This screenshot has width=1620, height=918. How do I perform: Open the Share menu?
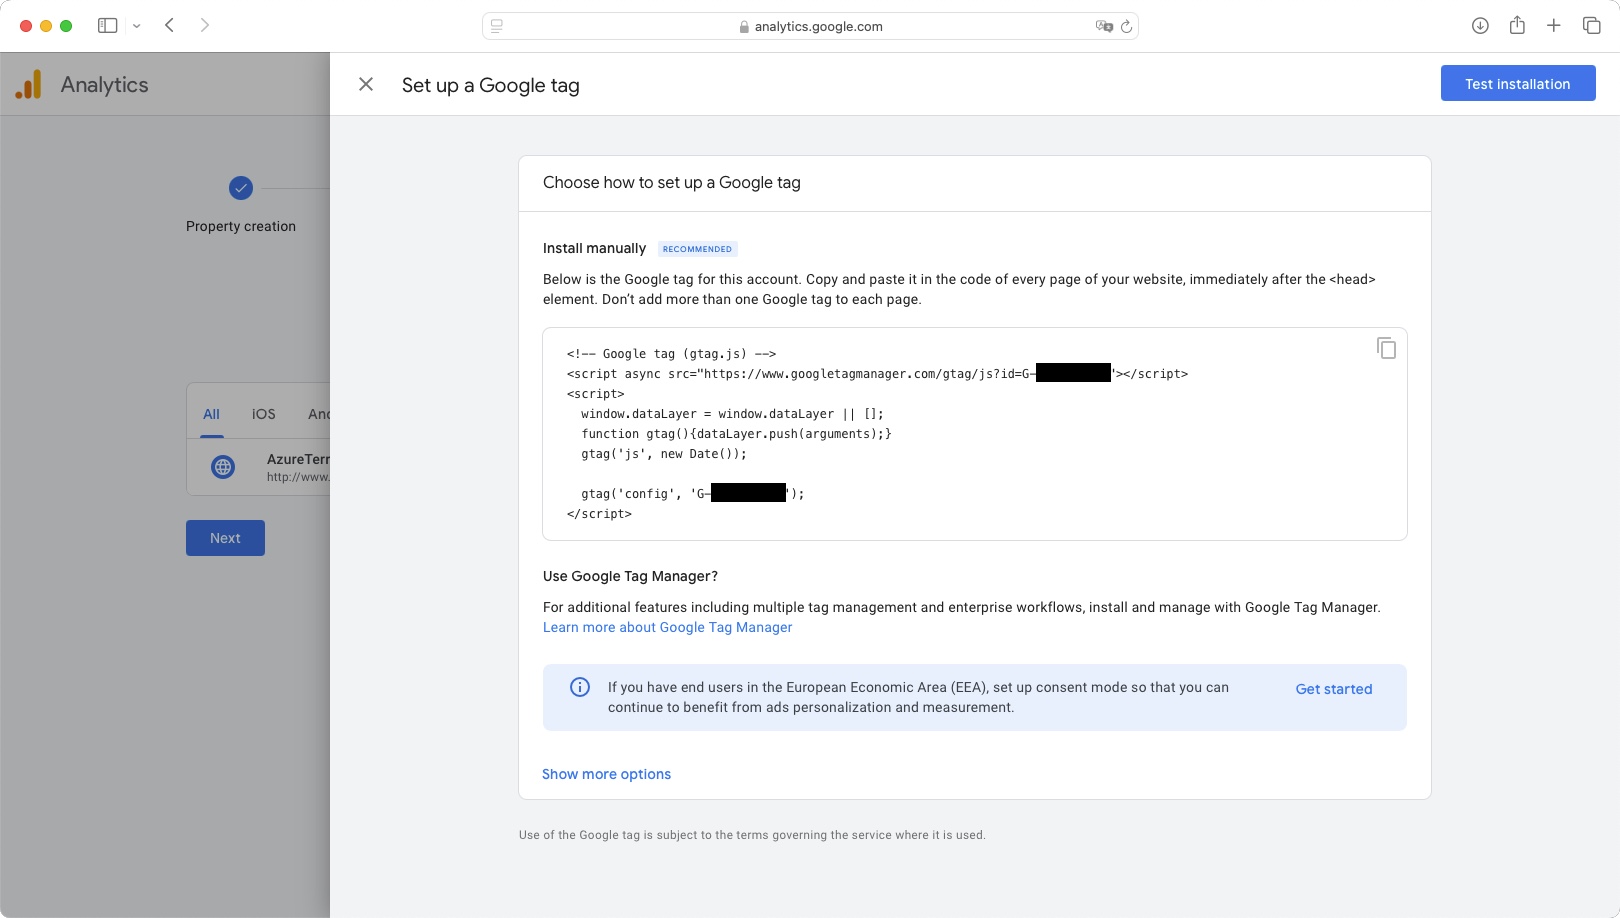pos(1517,25)
